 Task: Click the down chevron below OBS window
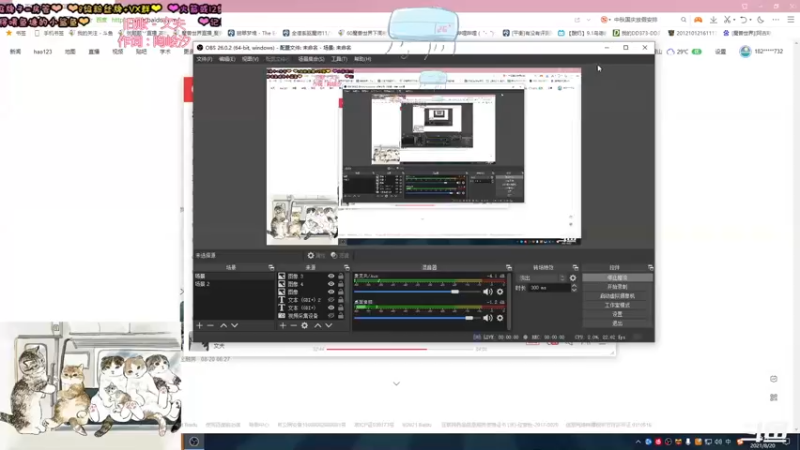(x=396, y=384)
